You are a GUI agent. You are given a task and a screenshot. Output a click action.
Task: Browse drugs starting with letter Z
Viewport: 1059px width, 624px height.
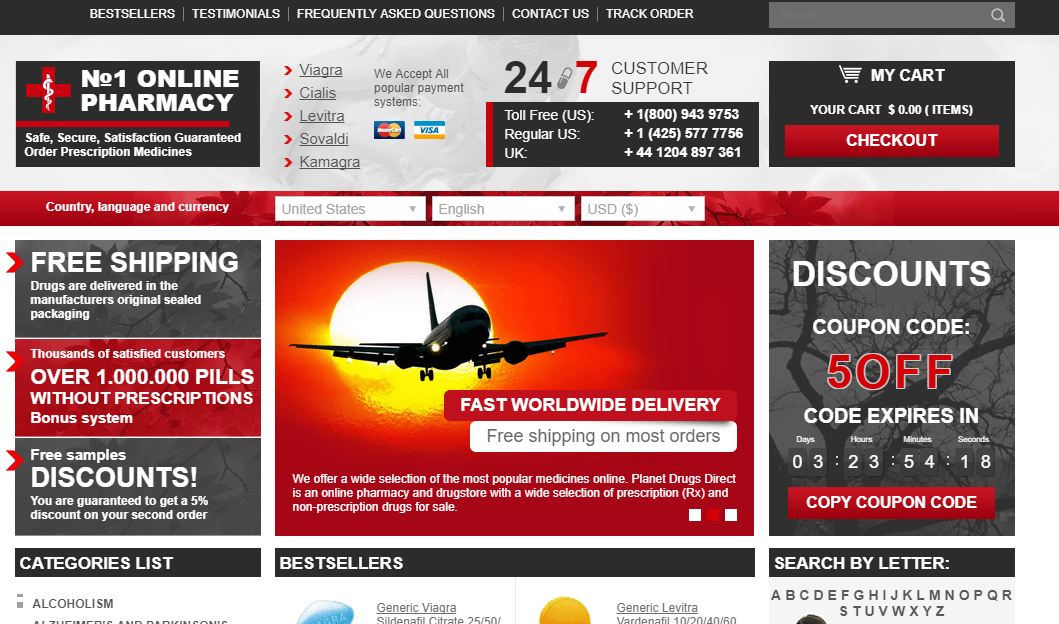point(939,611)
